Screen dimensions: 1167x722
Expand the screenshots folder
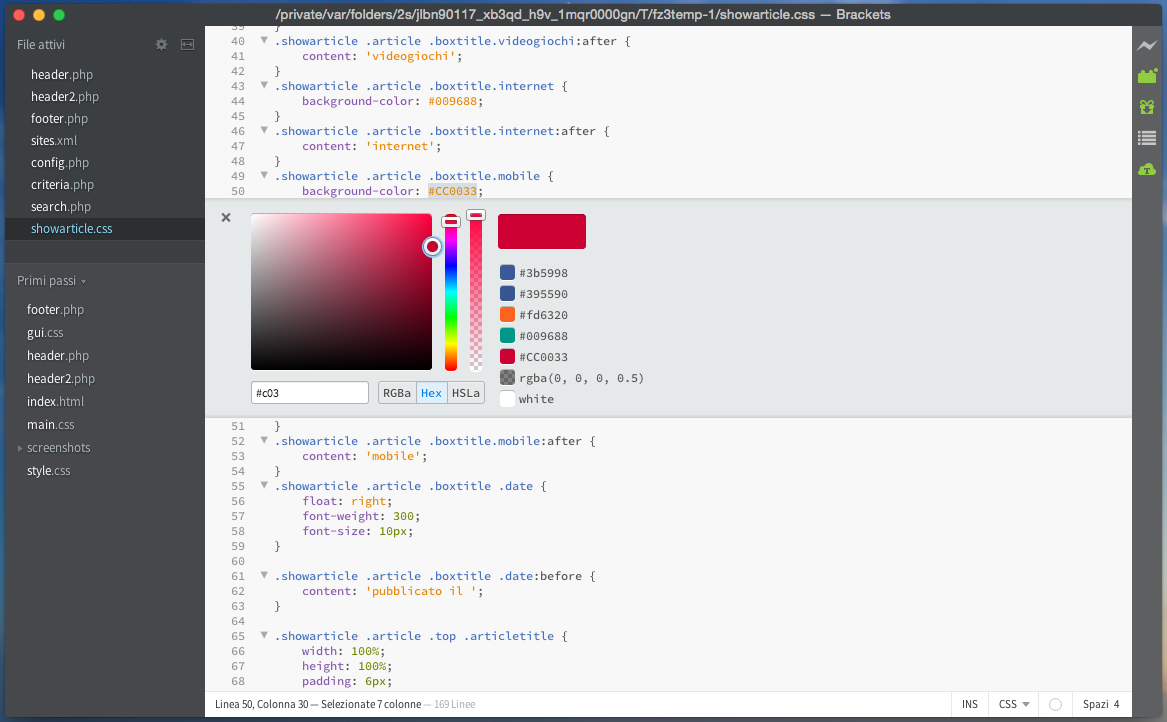(20, 448)
